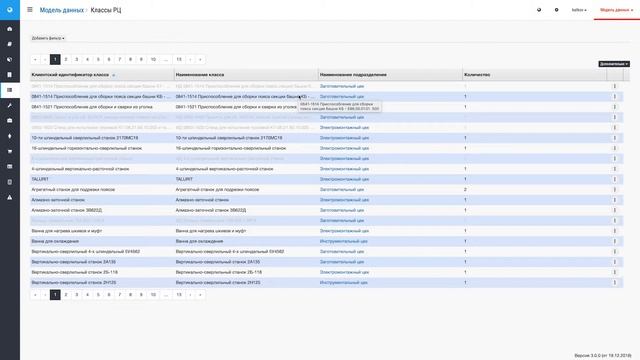Click quantity 2 in Агрегатный станок row

465,189
